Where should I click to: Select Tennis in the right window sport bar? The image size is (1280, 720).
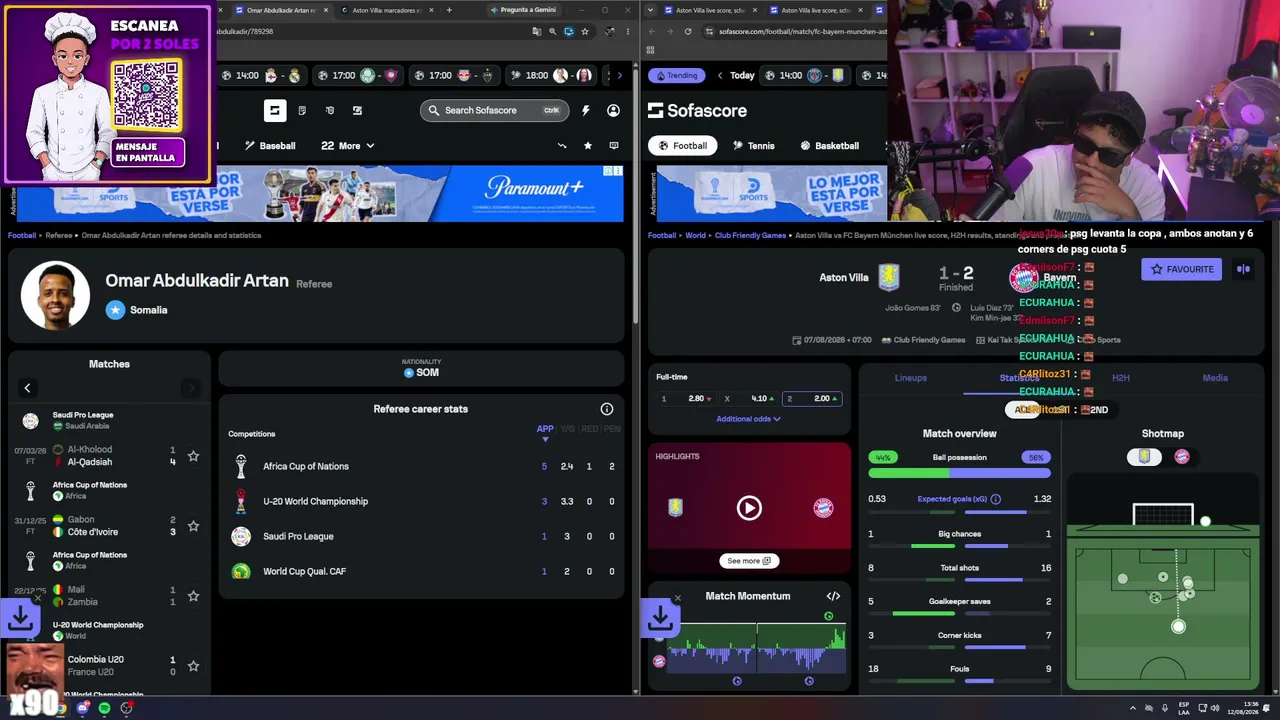click(753, 146)
